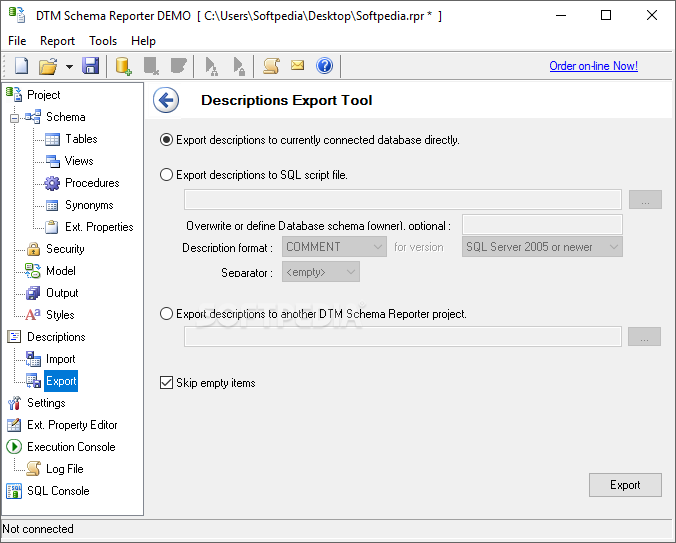Click the Procedures gear icon
The height and width of the screenshot is (543, 676).
point(52,183)
